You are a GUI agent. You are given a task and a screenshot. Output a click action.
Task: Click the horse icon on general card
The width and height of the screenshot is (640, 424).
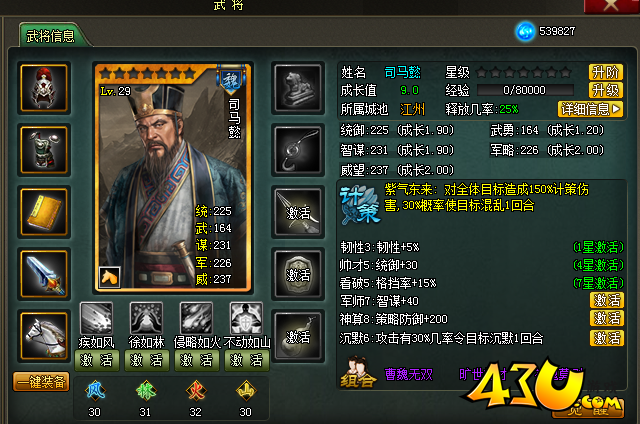109,277
